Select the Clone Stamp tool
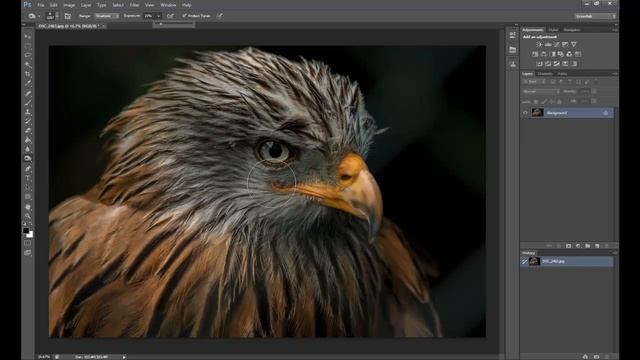 [x=28, y=112]
